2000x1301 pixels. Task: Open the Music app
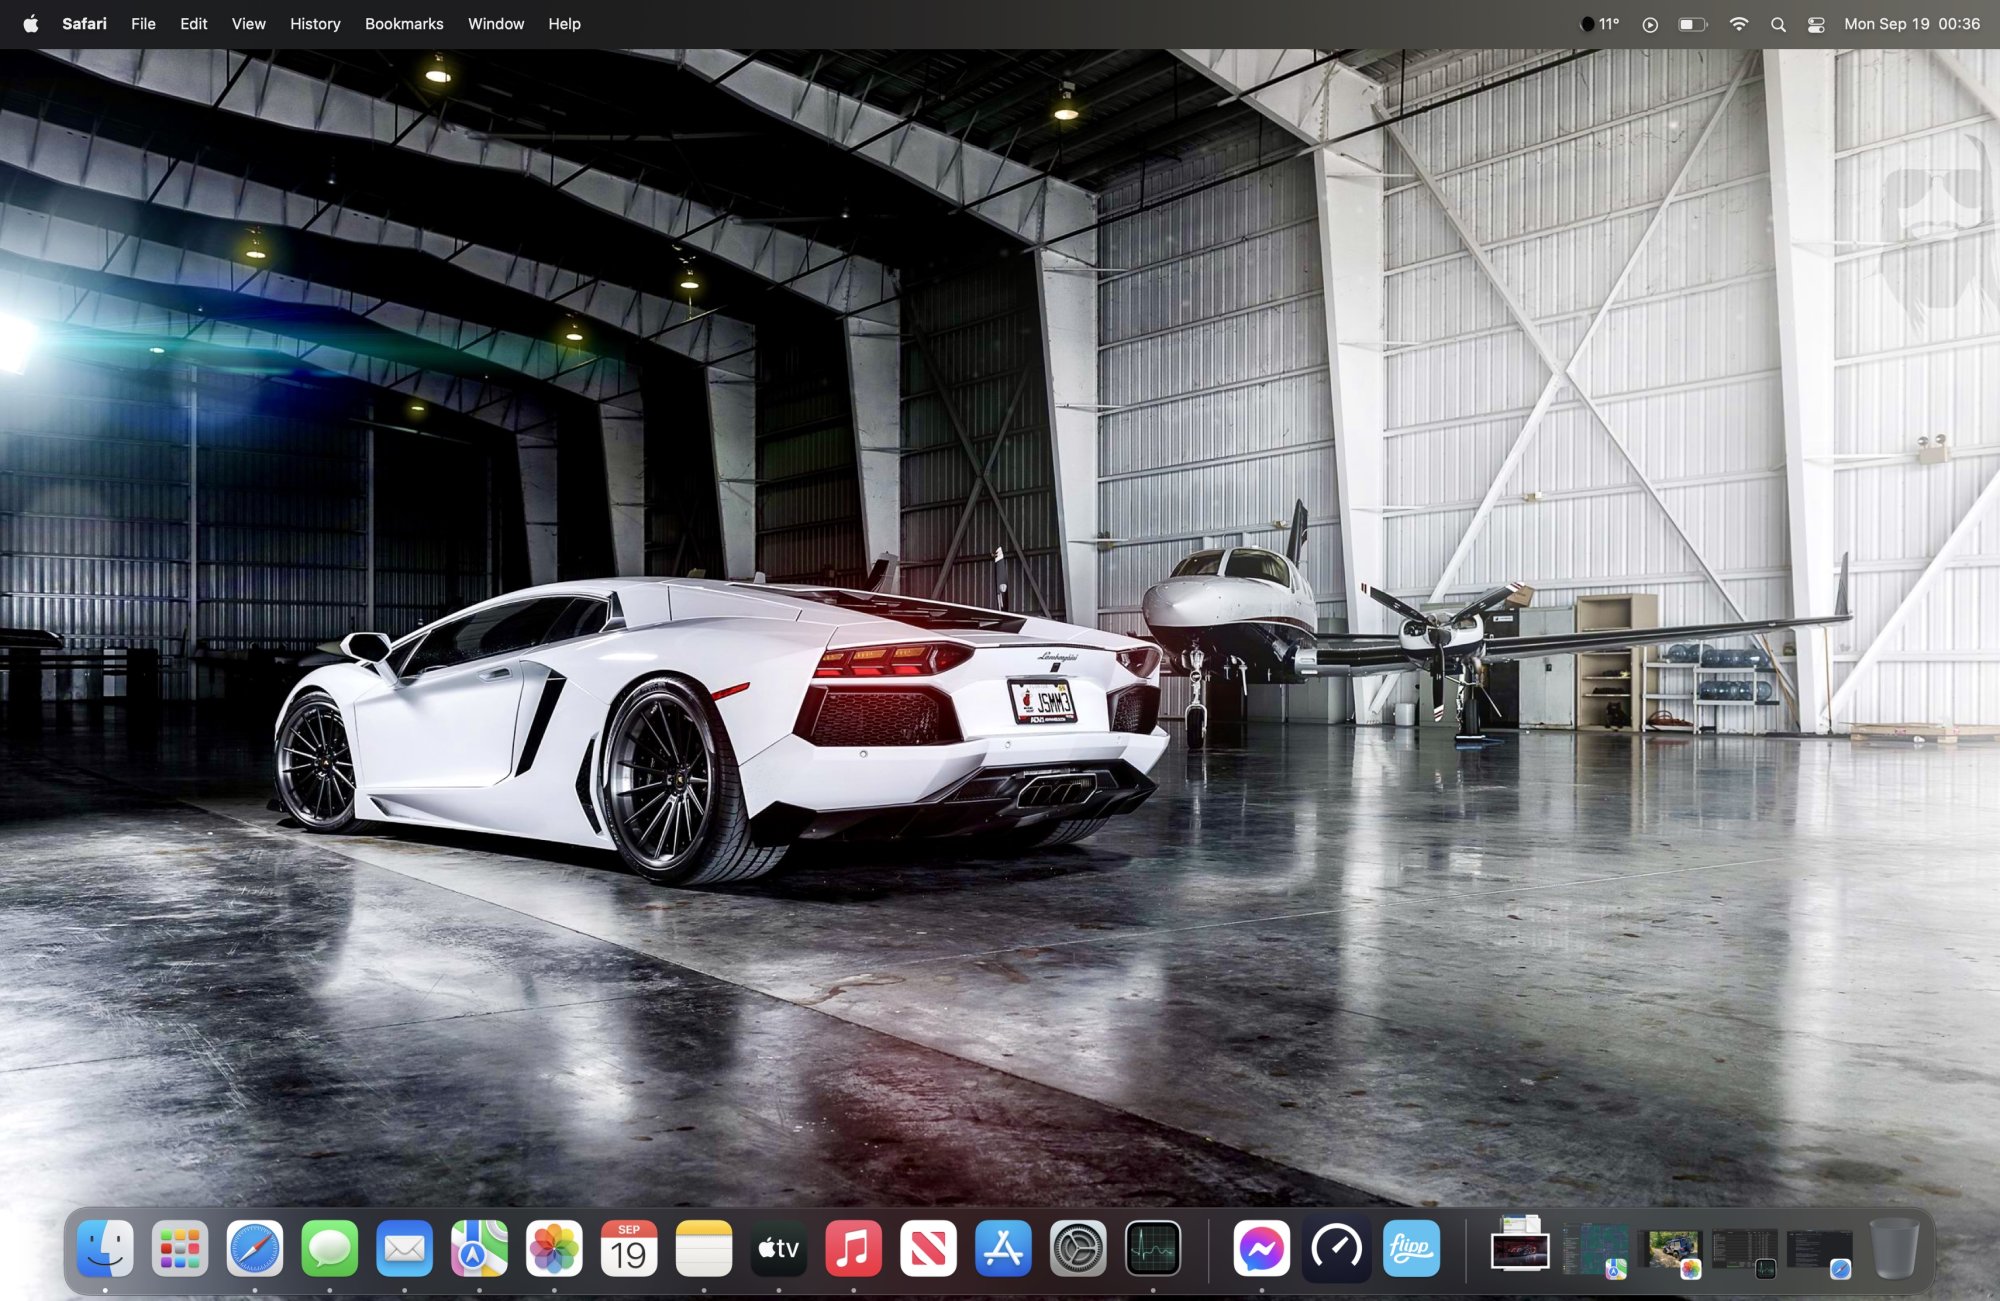tap(853, 1248)
